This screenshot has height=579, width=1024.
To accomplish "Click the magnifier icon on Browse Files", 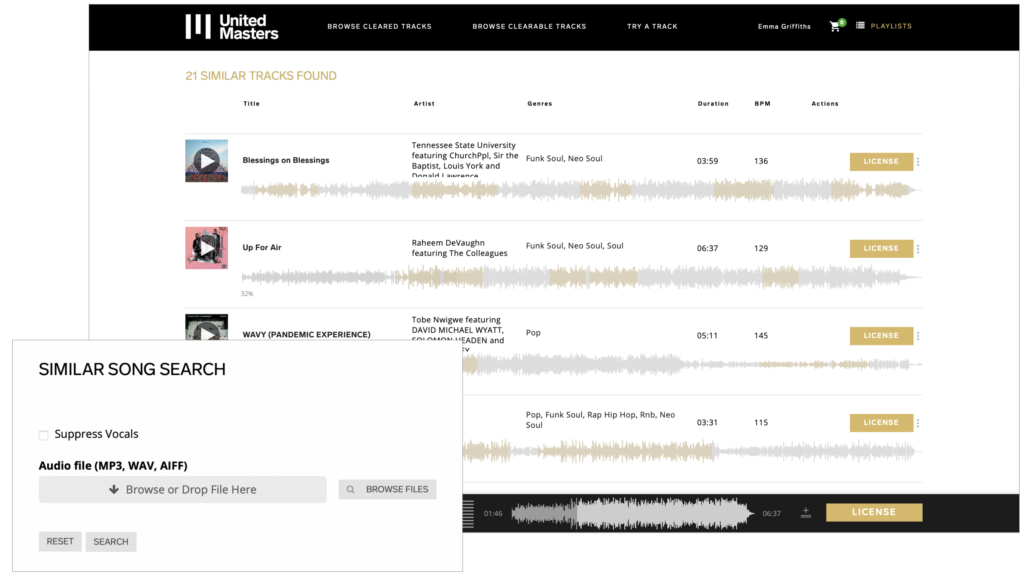I will tap(350, 489).
